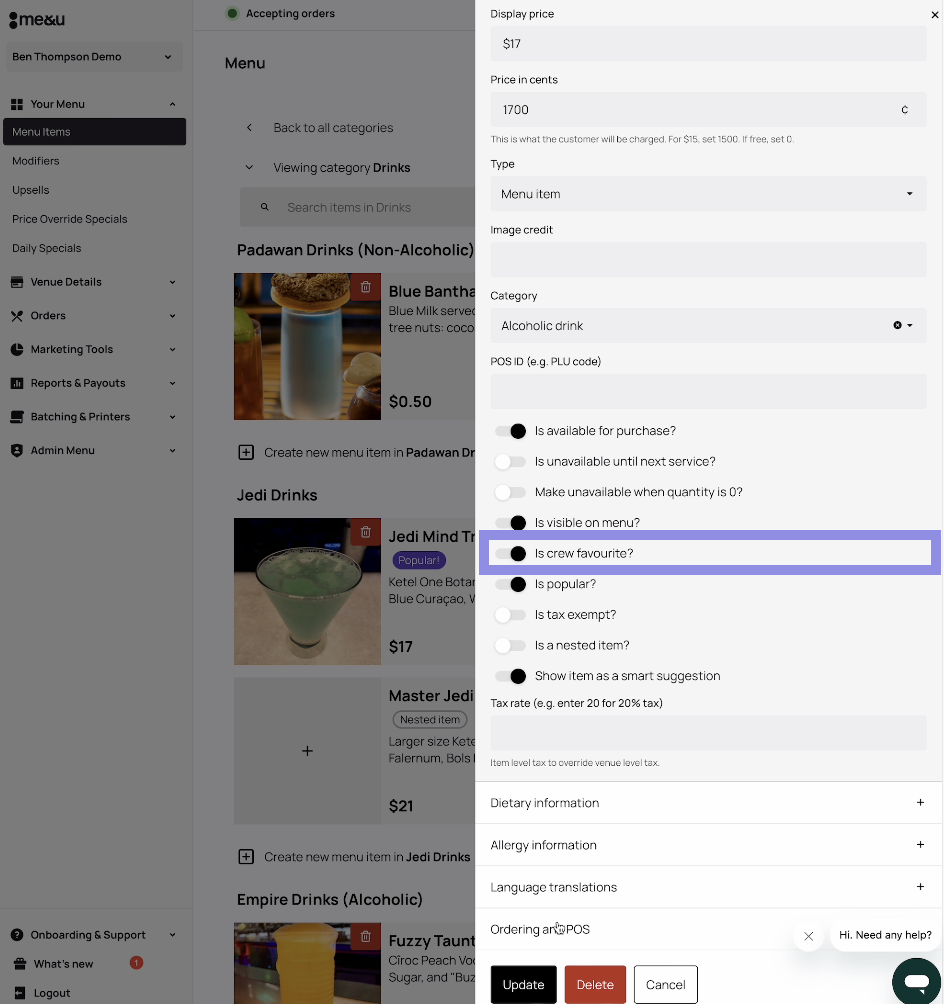Click the Venue Details store icon
The image size is (944, 1004).
click(x=17, y=282)
